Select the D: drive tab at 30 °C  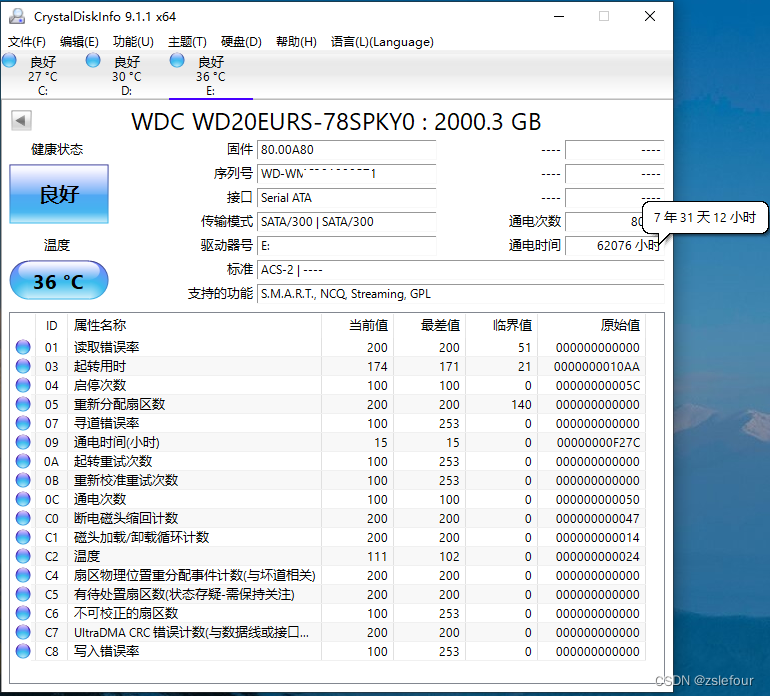click(126, 76)
